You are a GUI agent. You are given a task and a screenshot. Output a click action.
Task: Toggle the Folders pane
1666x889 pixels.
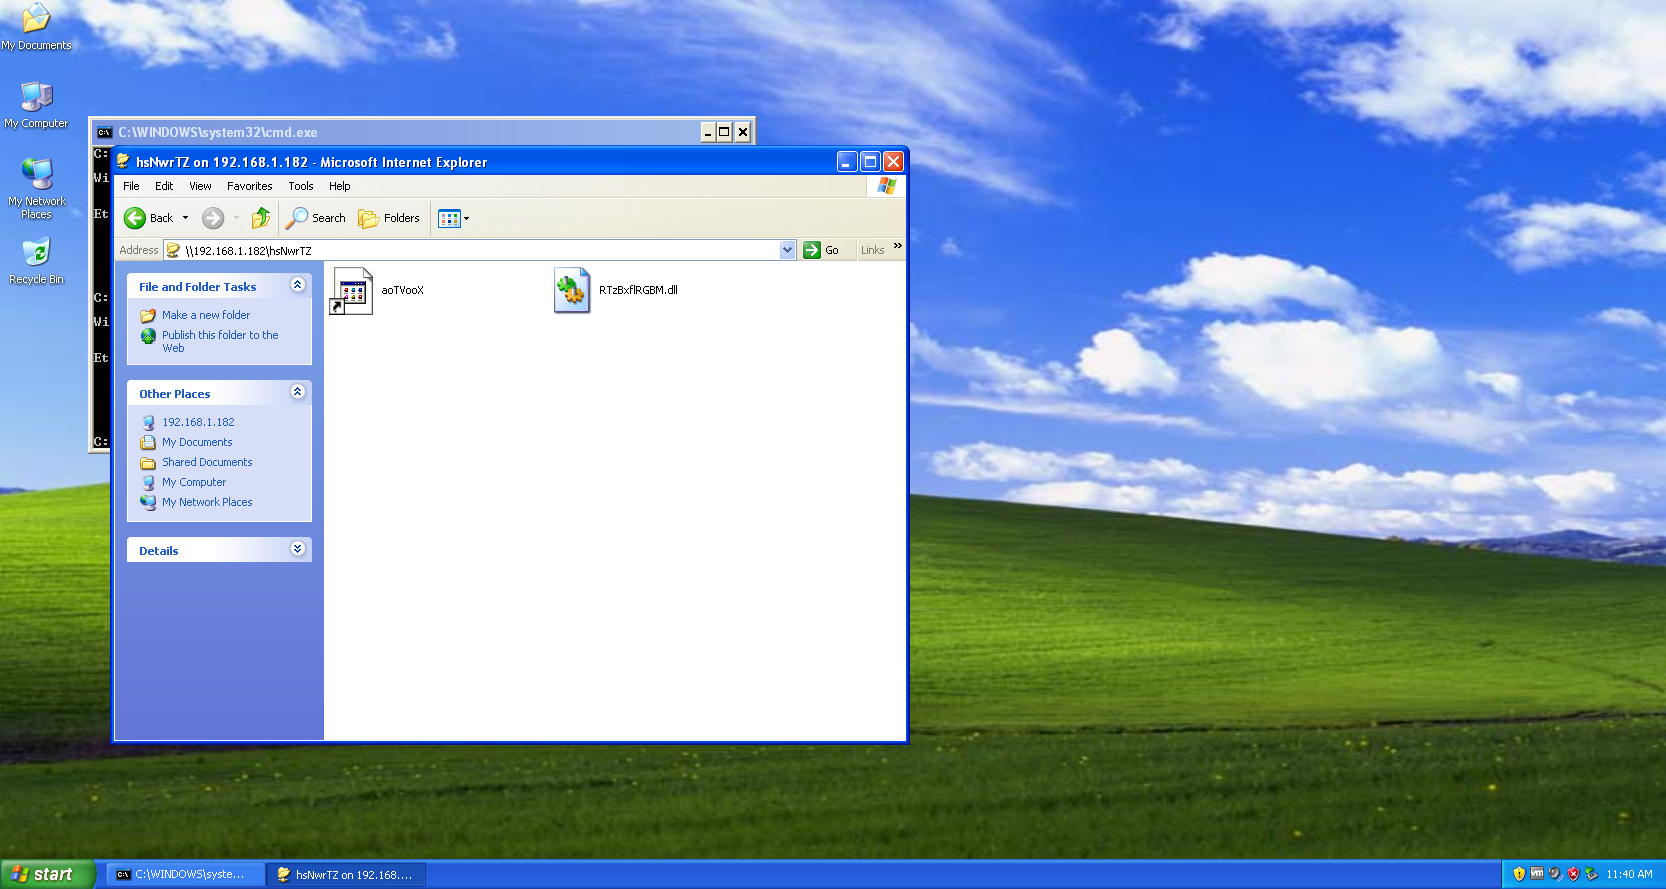point(389,218)
